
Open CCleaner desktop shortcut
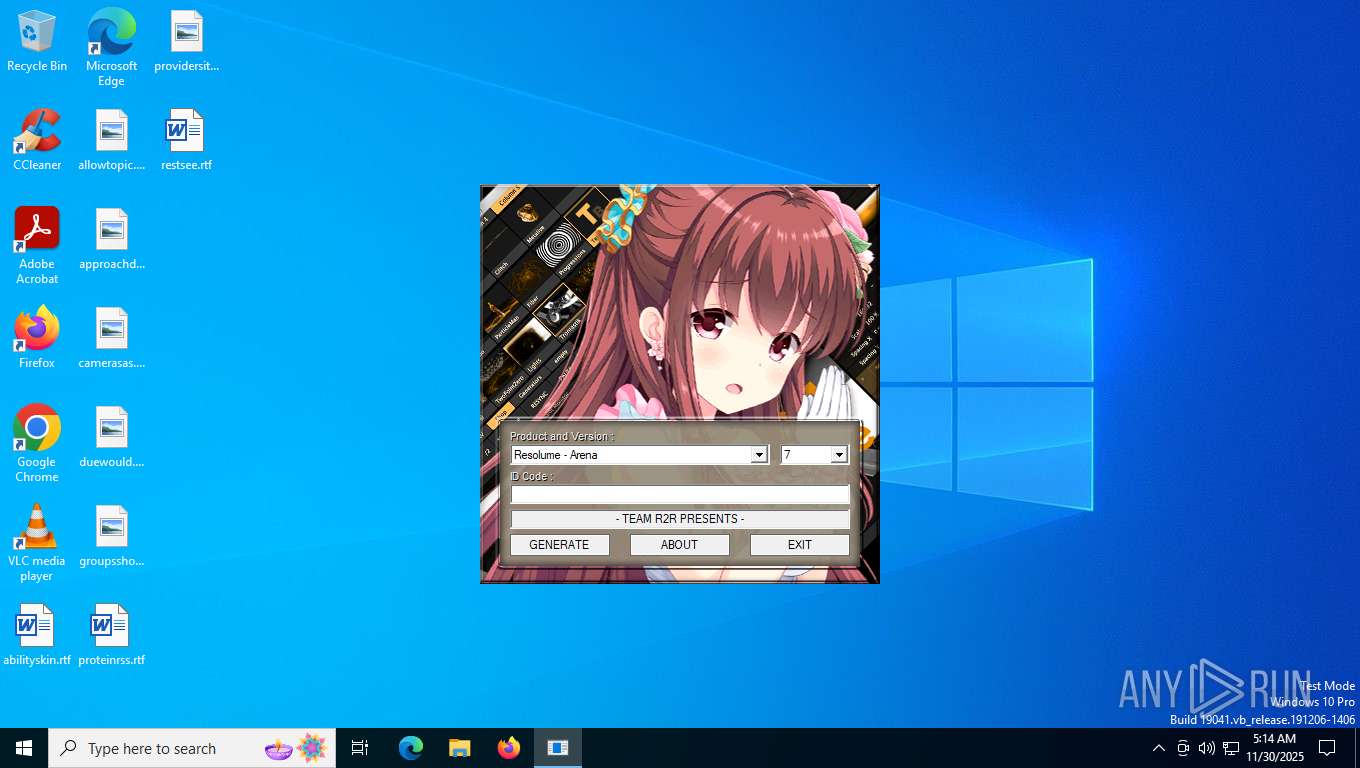[37, 141]
